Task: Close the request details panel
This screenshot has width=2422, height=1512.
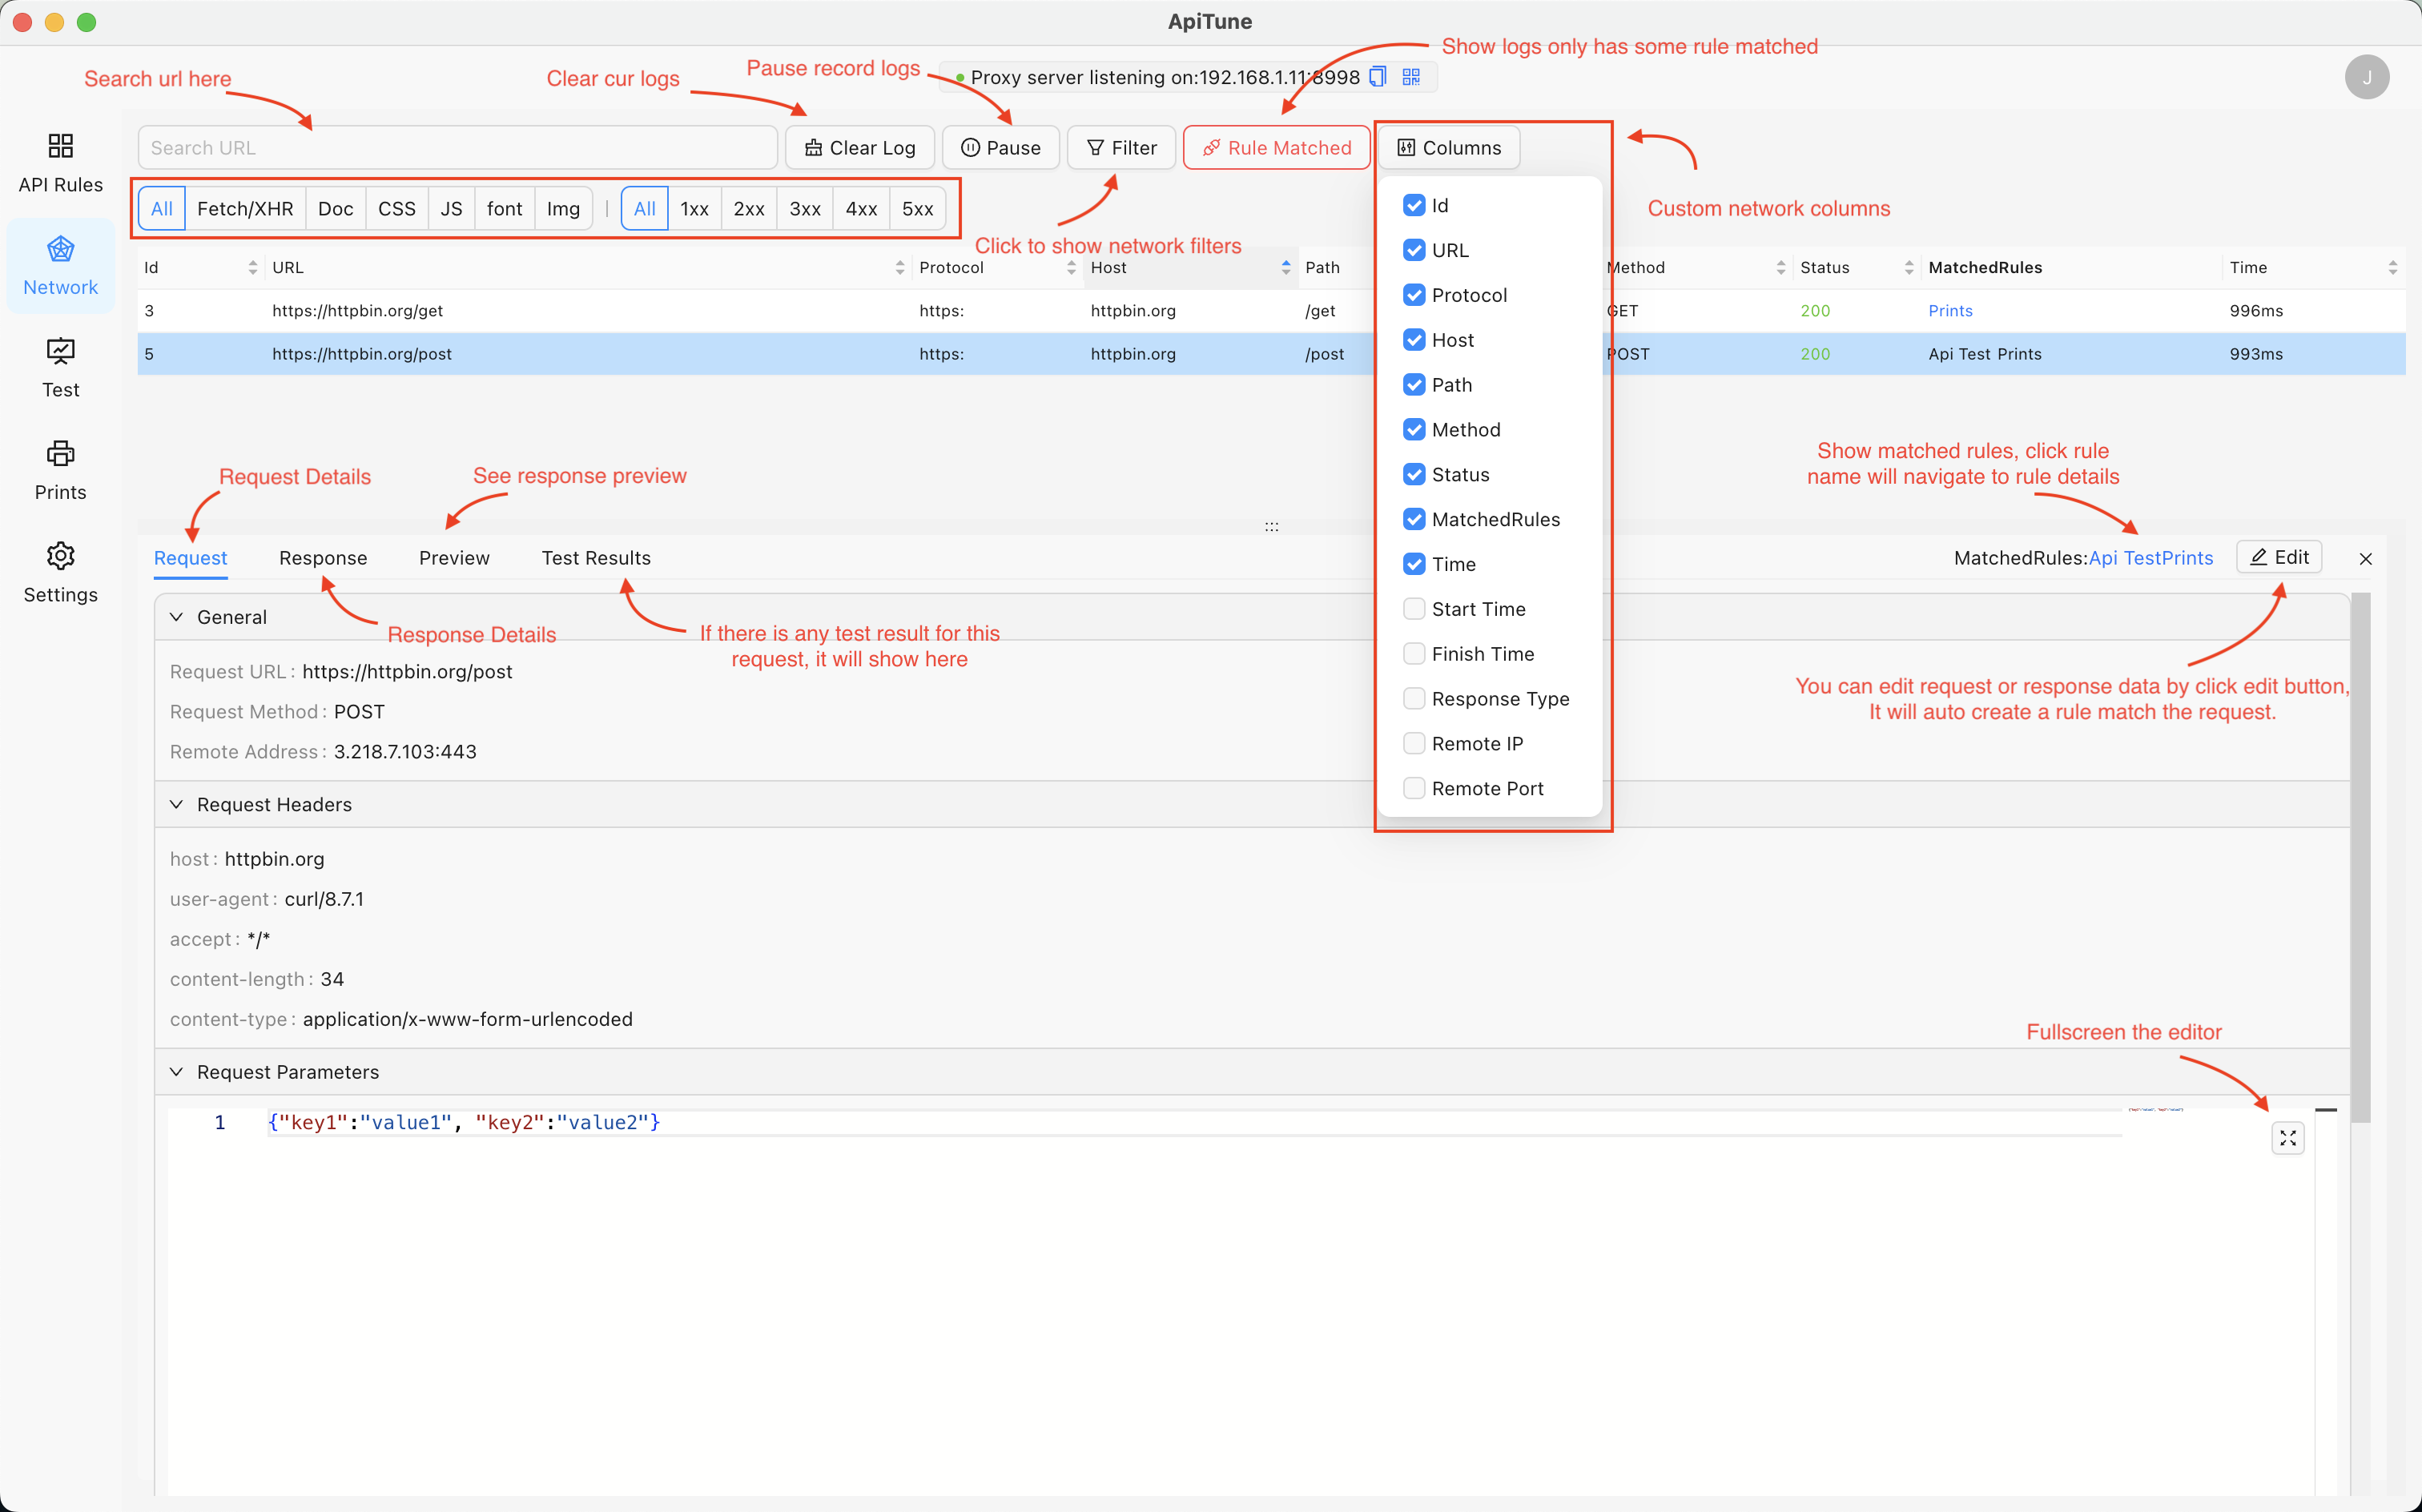Action: tap(2365, 559)
